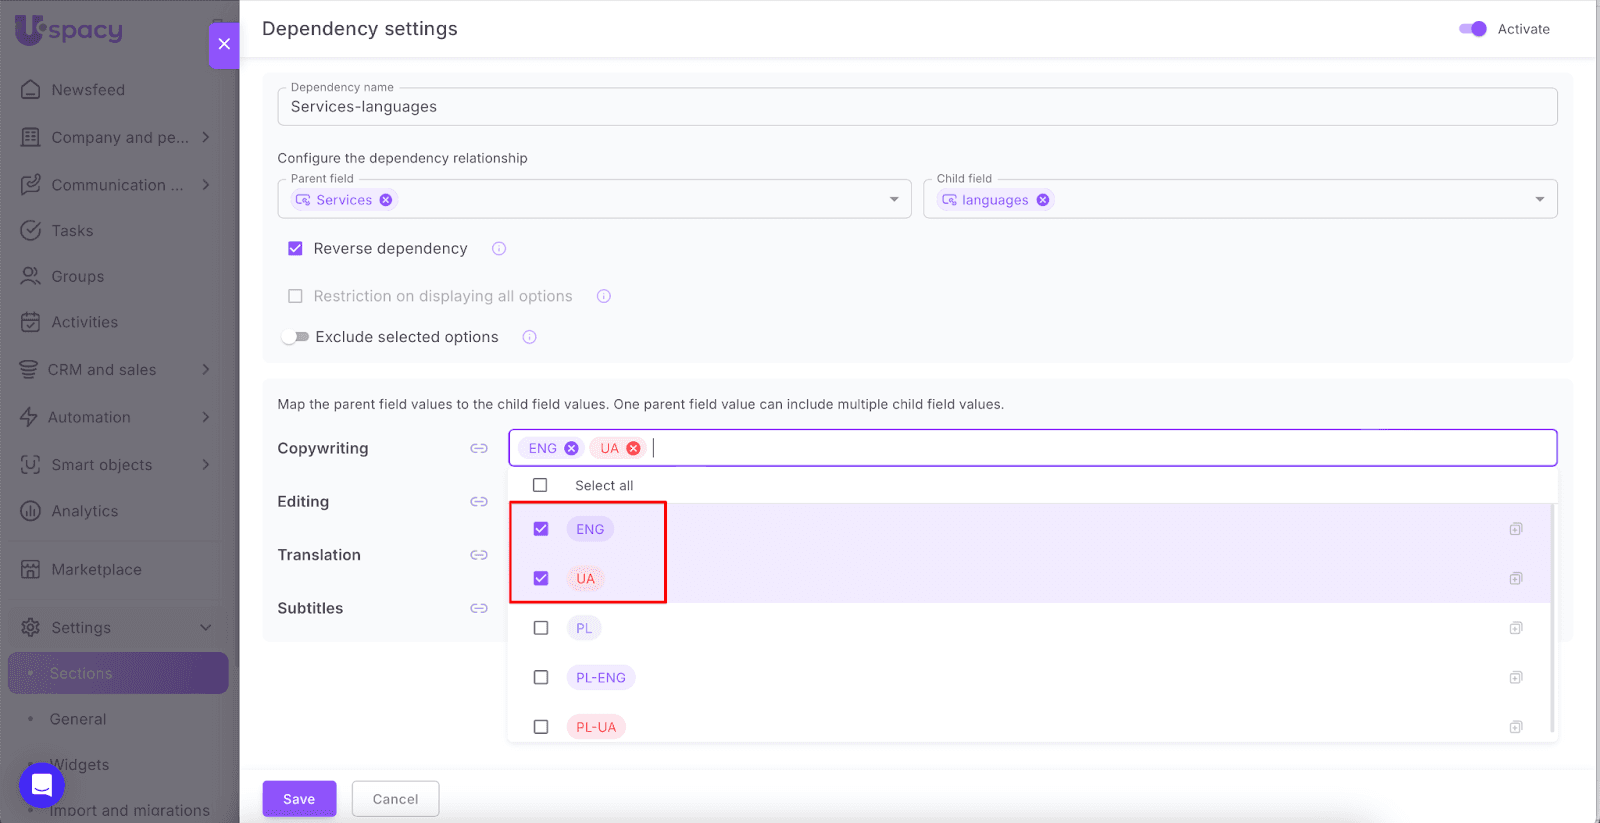
Task: Click the info icon next to Reverse dependency
Action: pos(499,249)
